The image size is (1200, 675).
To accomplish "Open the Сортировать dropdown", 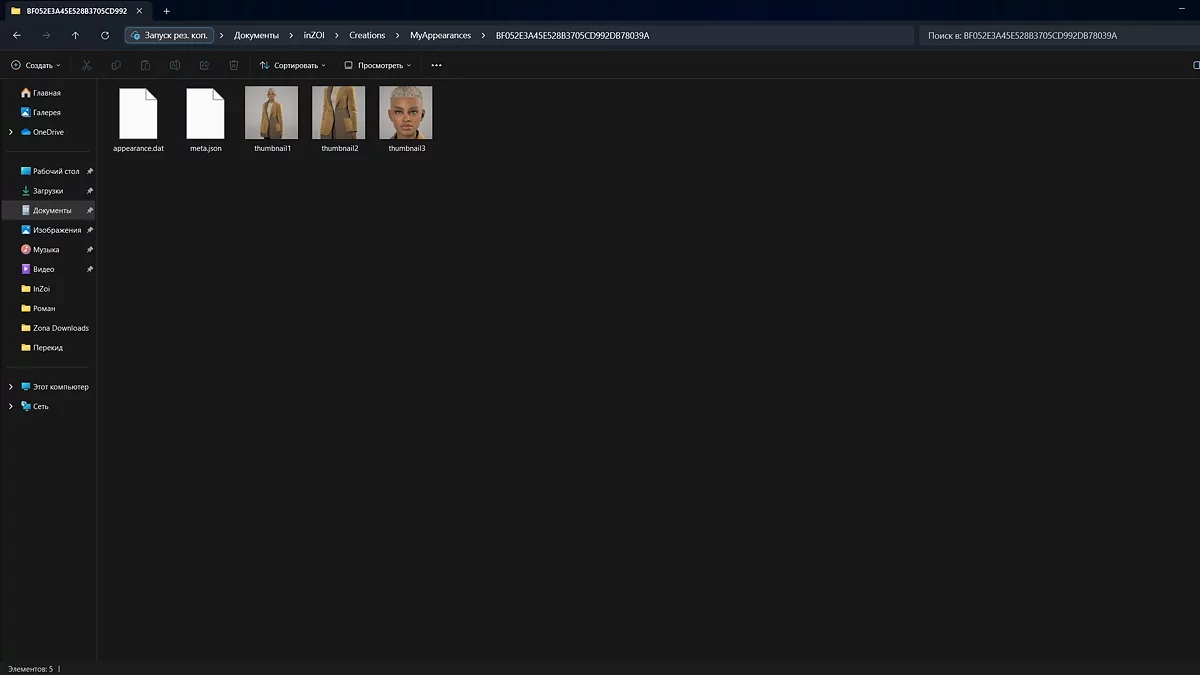I will [x=293, y=65].
